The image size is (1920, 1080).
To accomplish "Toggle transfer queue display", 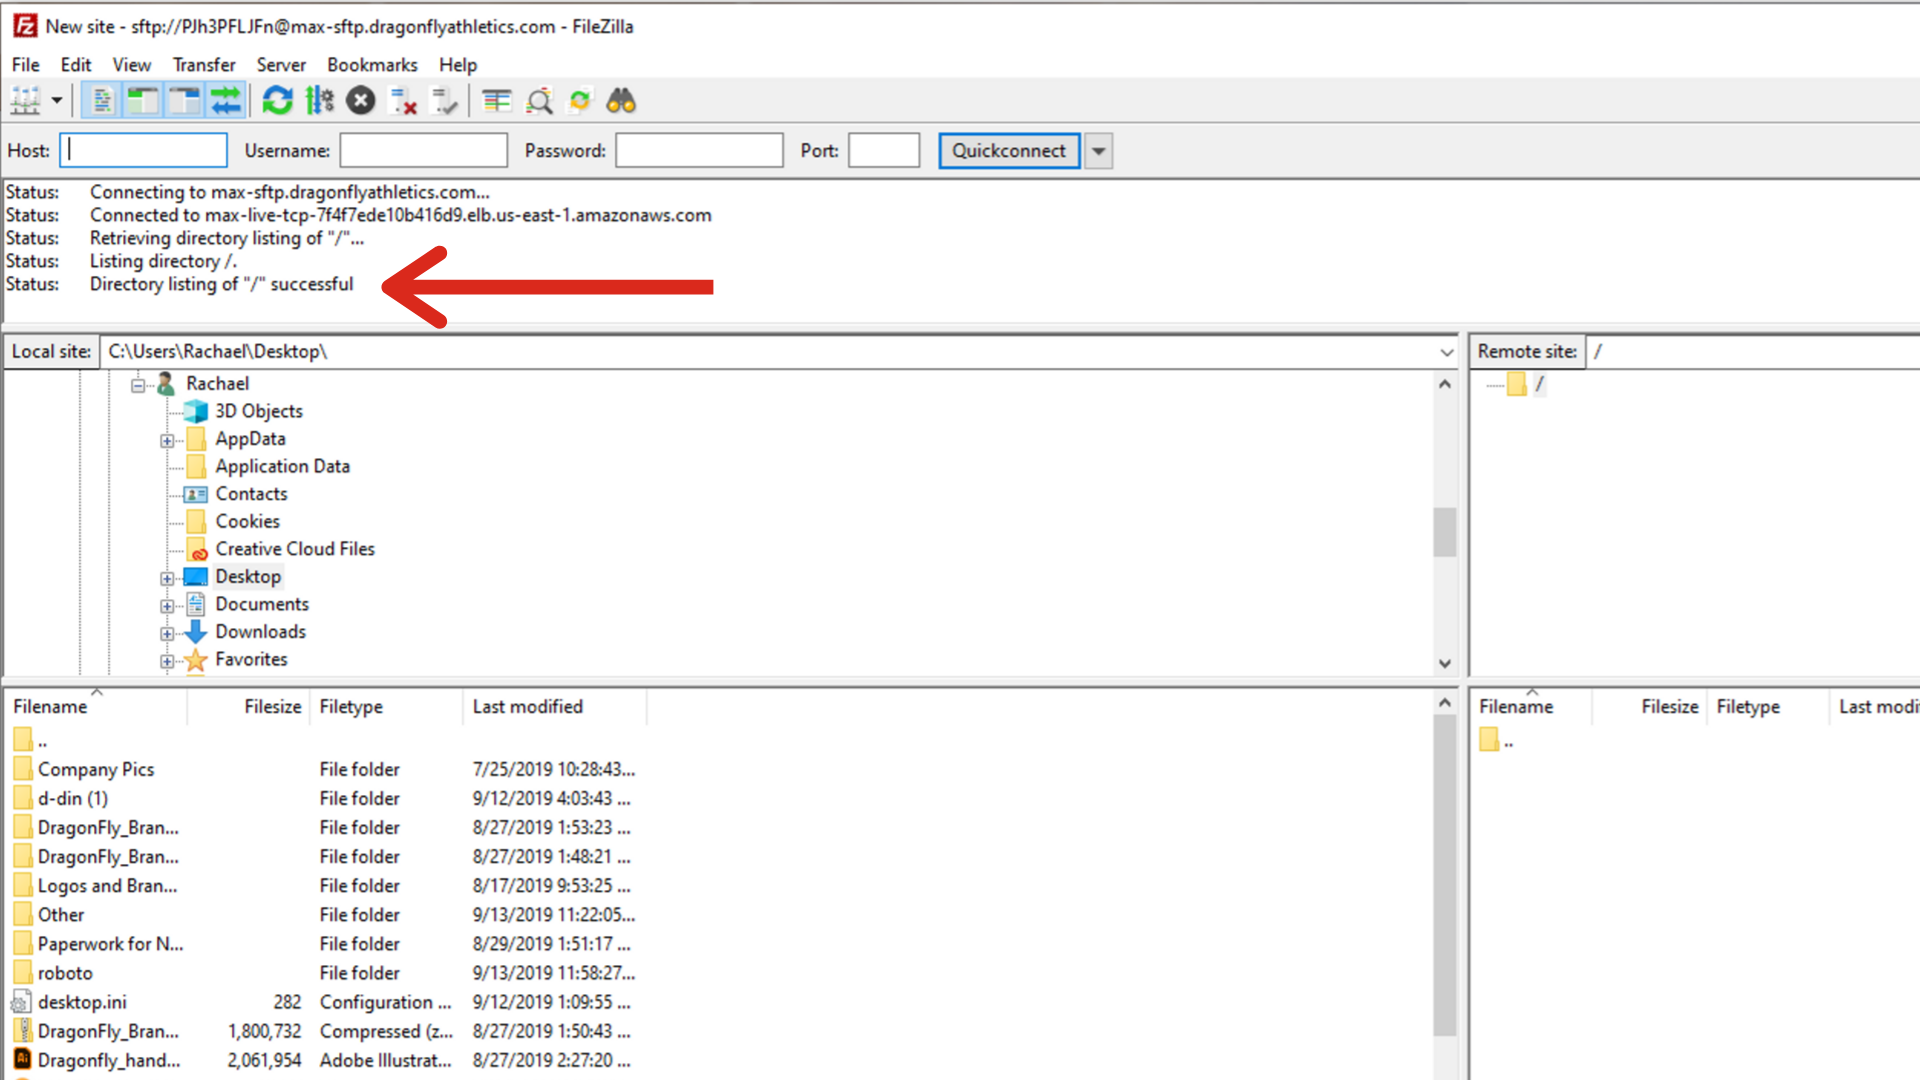I will point(226,101).
